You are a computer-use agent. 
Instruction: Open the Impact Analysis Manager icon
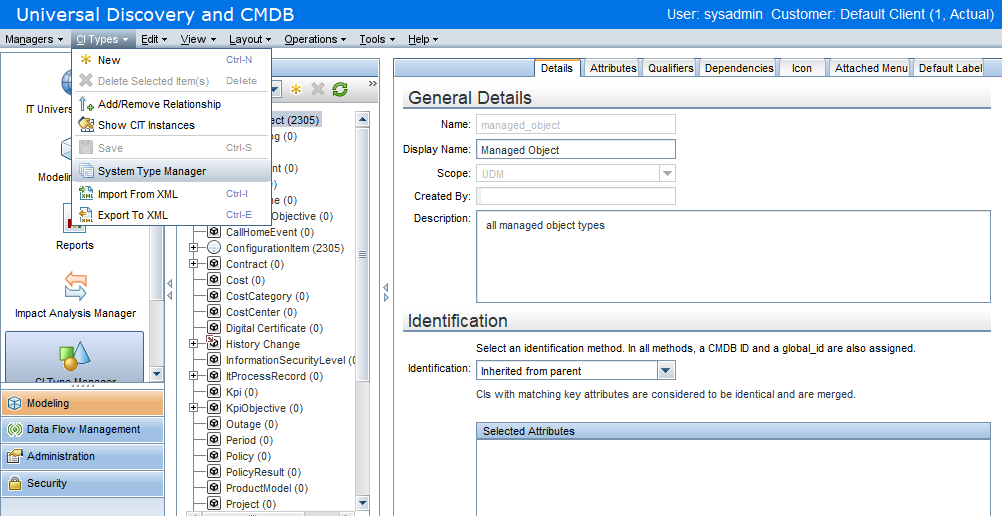coord(75,286)
